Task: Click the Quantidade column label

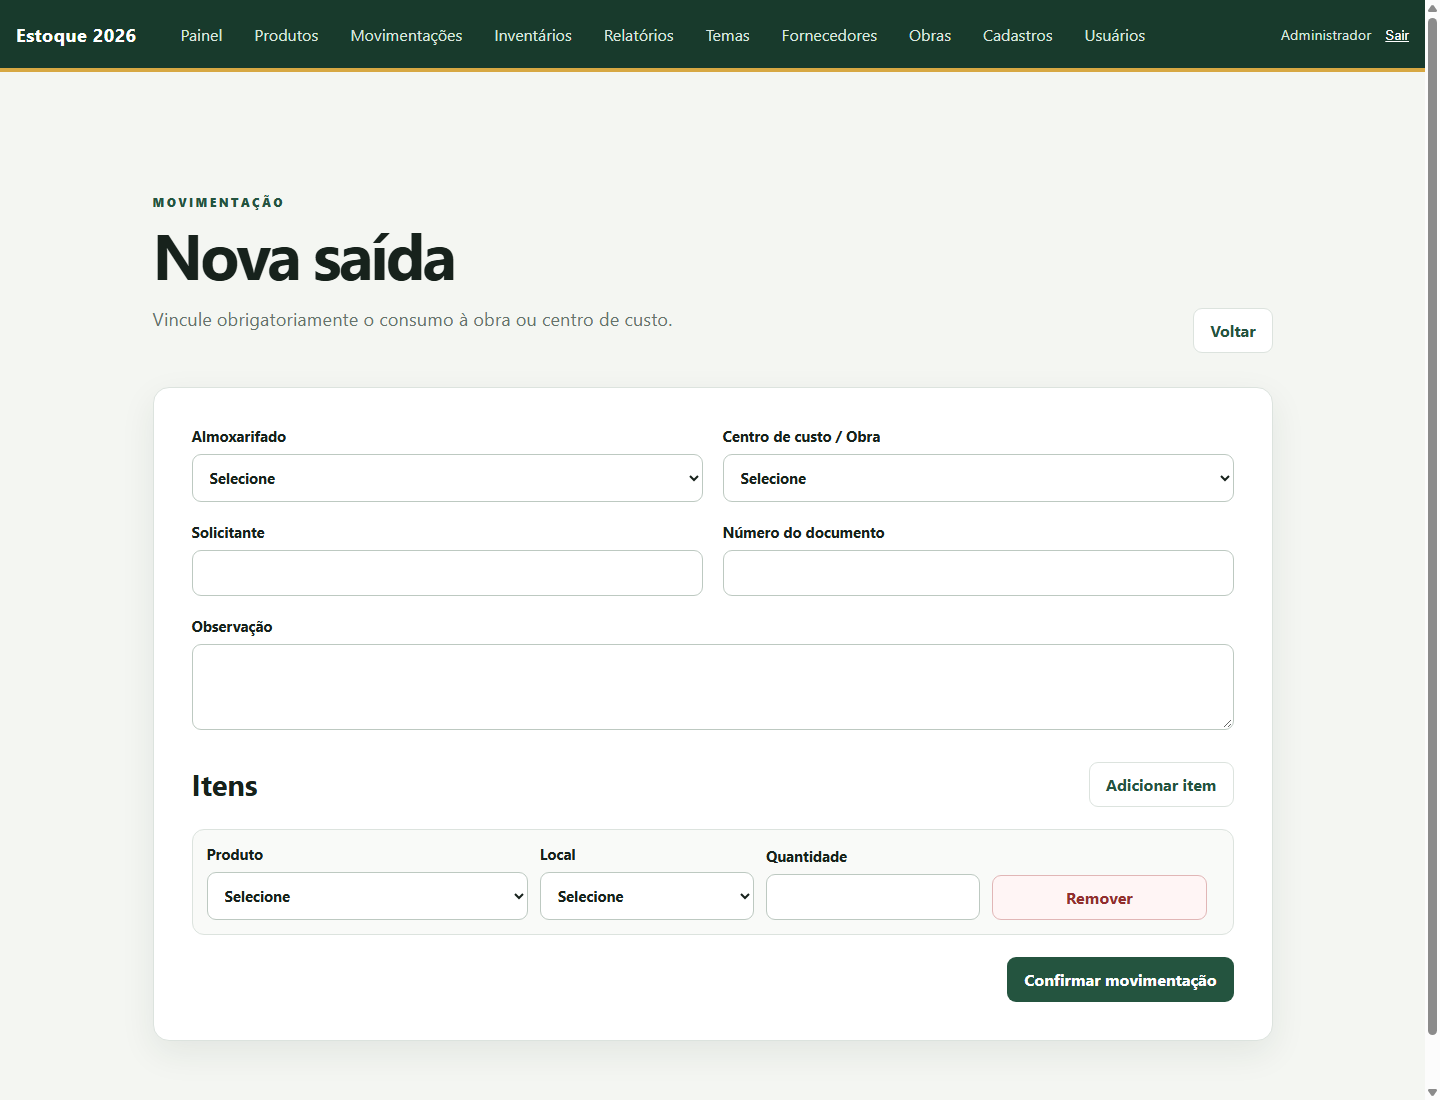Action: point(807,857)
